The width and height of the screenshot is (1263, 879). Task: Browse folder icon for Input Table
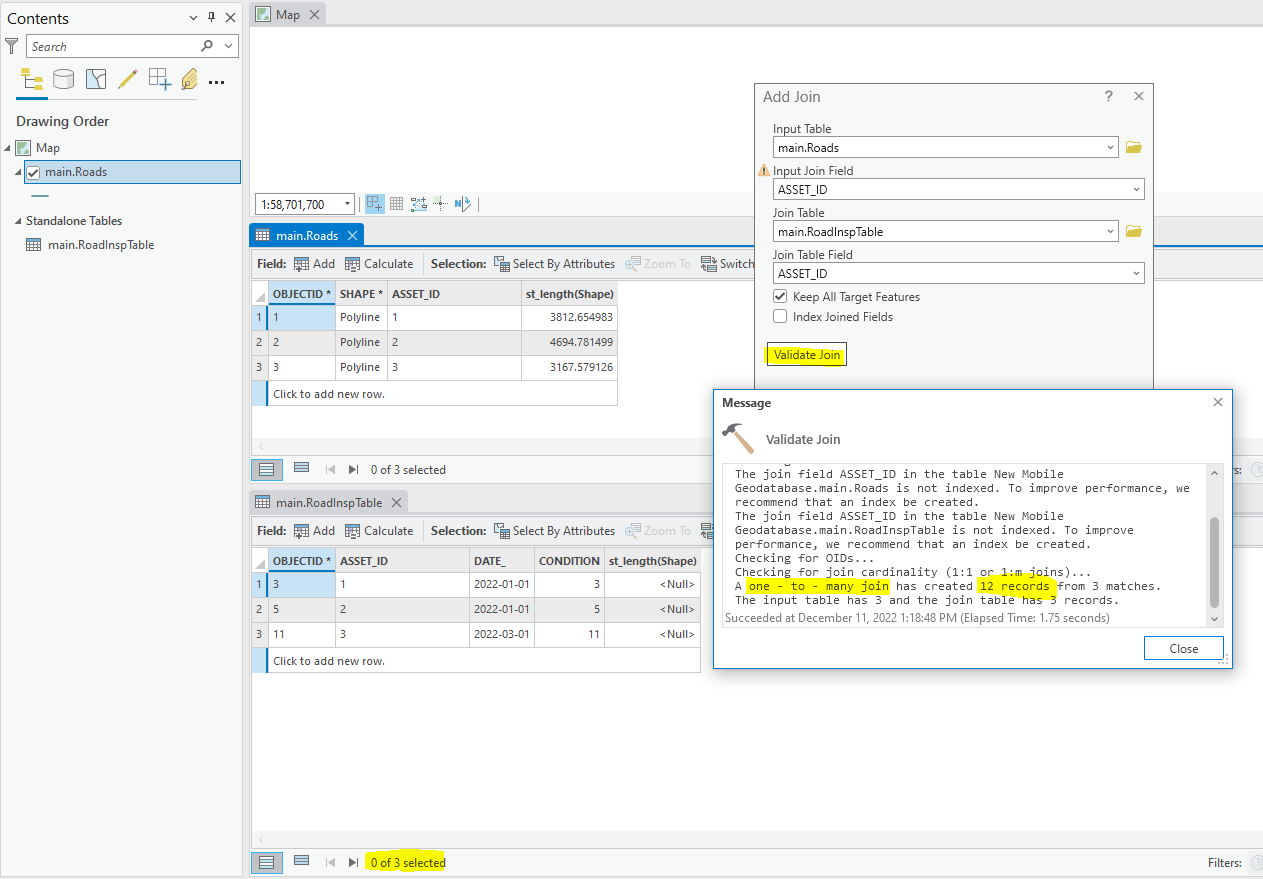pyautogui.click(x=1133, y=148)
